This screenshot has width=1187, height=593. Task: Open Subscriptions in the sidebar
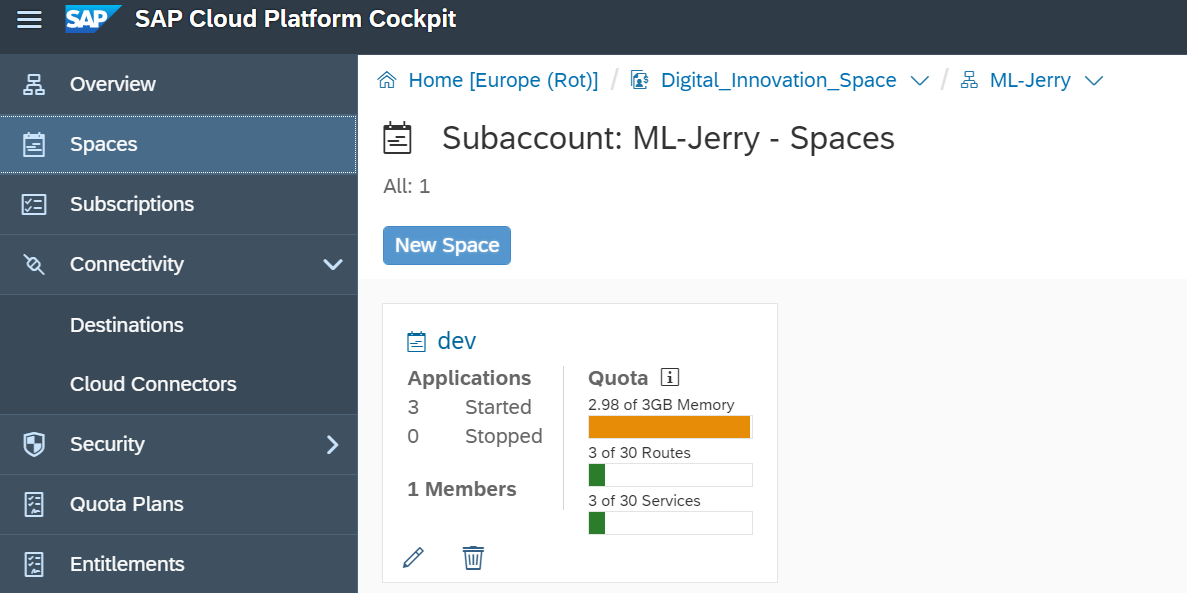(131, 204)
